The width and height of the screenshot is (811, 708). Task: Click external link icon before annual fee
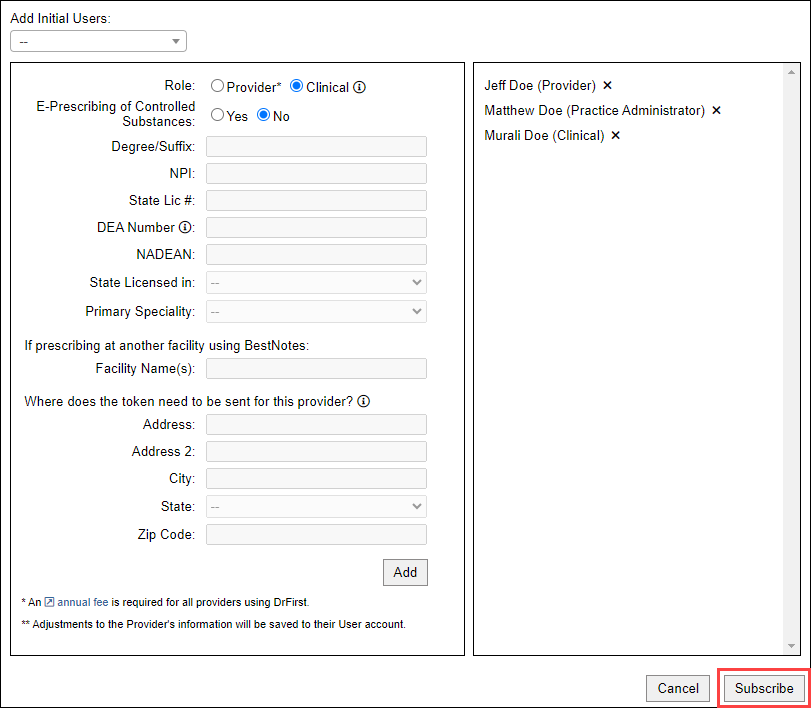49,602
